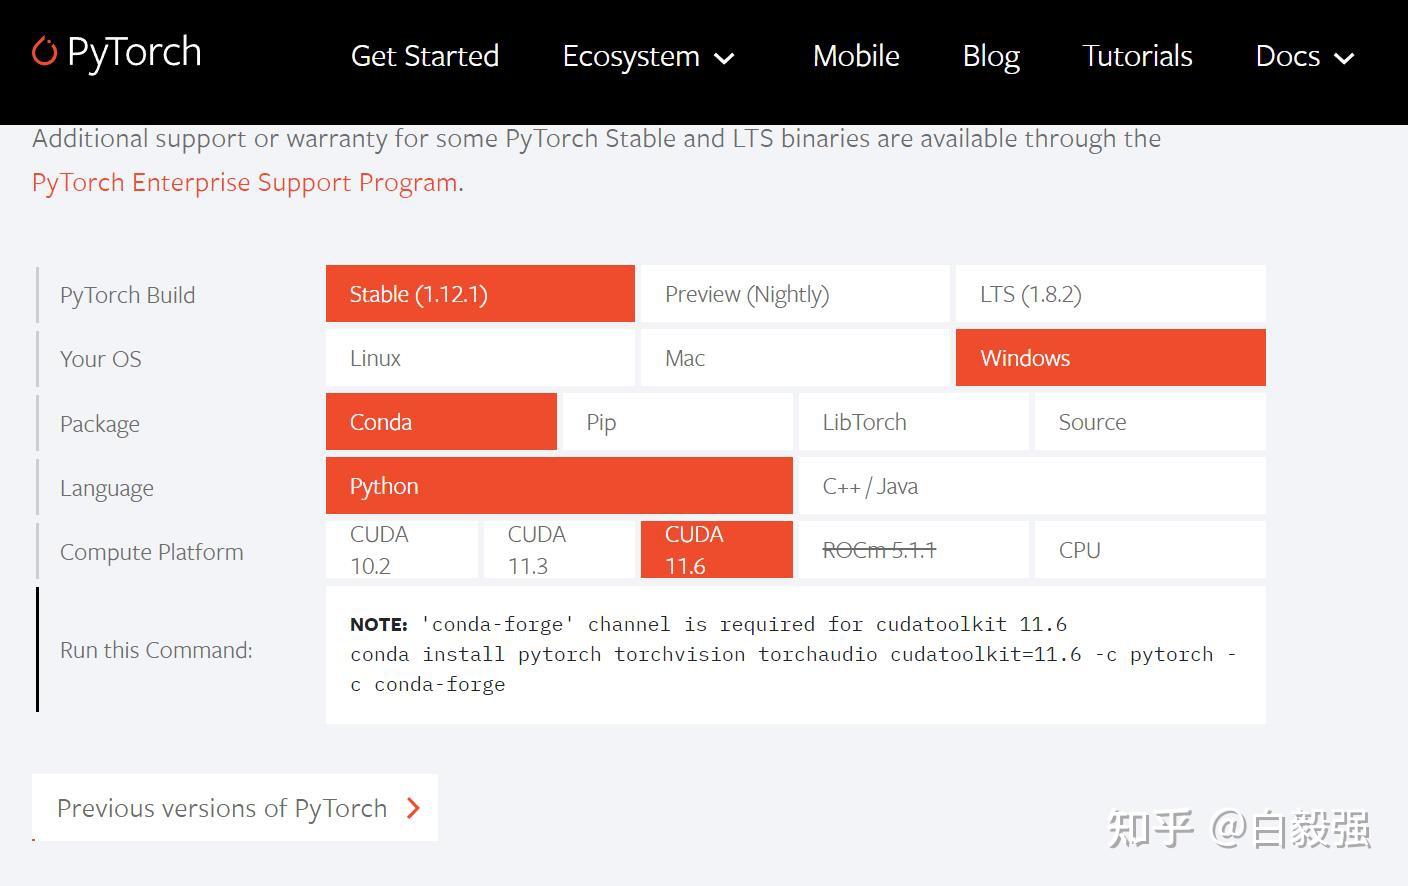Open the Tutorials page
The height and width of the screenshot is (886, 1408).
tap(1137, 57)
